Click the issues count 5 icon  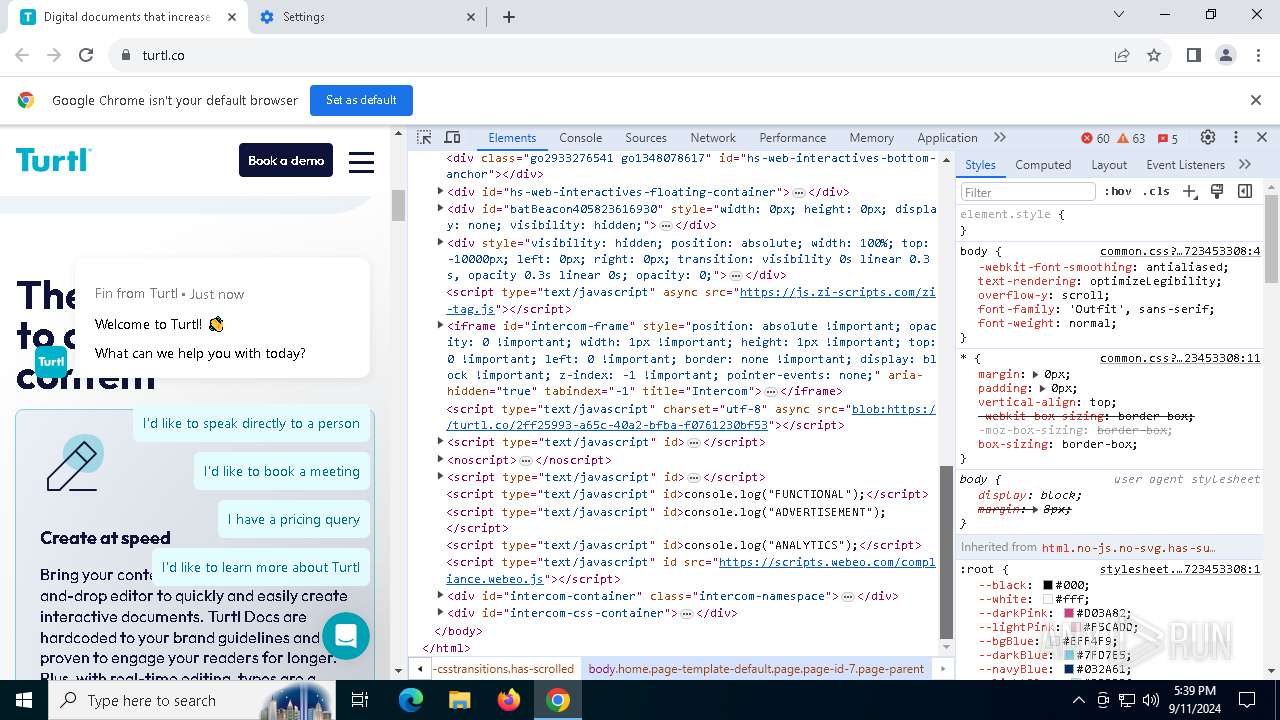pos(1167,138)
